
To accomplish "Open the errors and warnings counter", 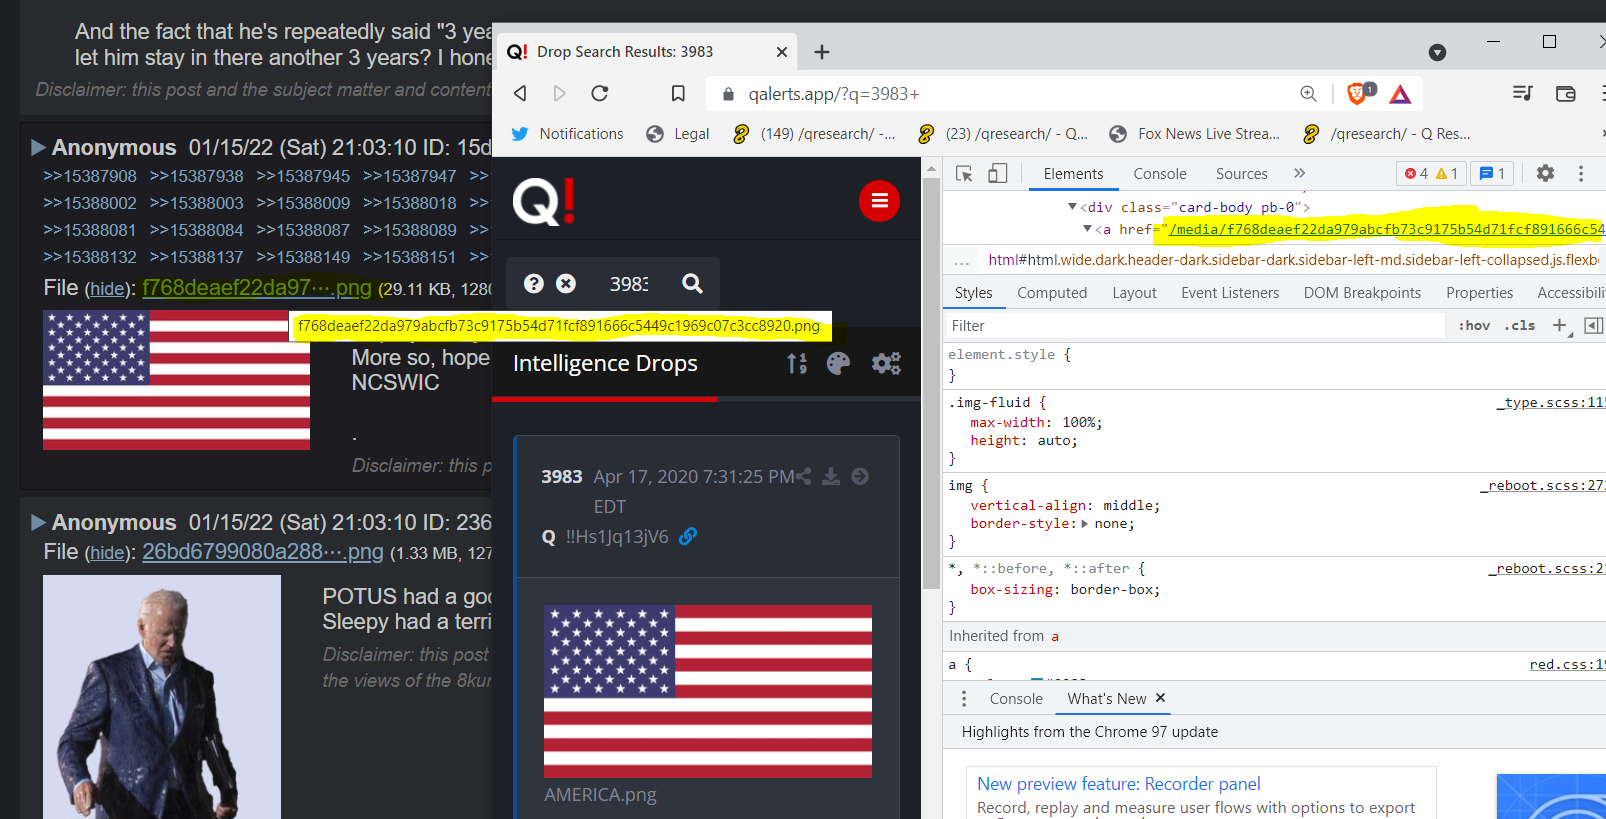I will 1431,174.
